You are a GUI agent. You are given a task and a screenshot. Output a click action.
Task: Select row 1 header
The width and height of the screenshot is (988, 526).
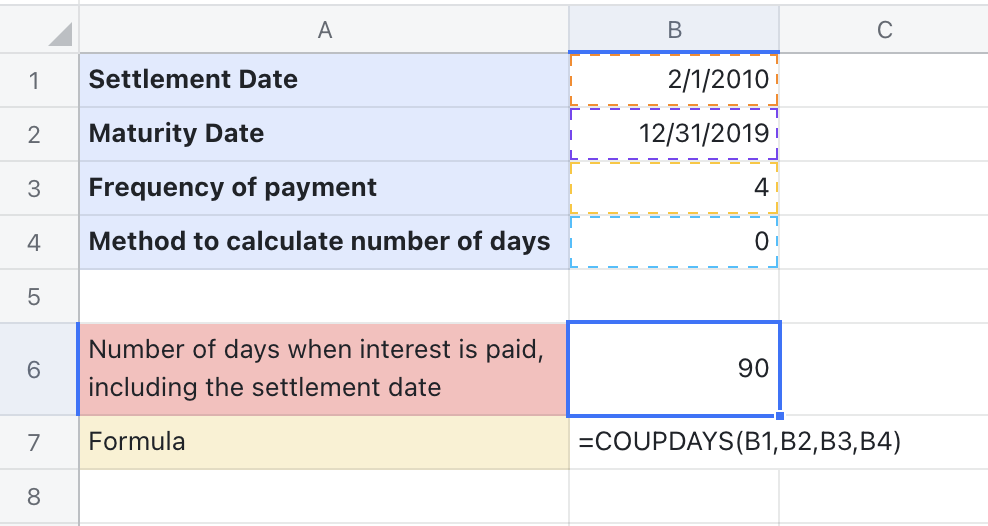(x=35, y=80)
